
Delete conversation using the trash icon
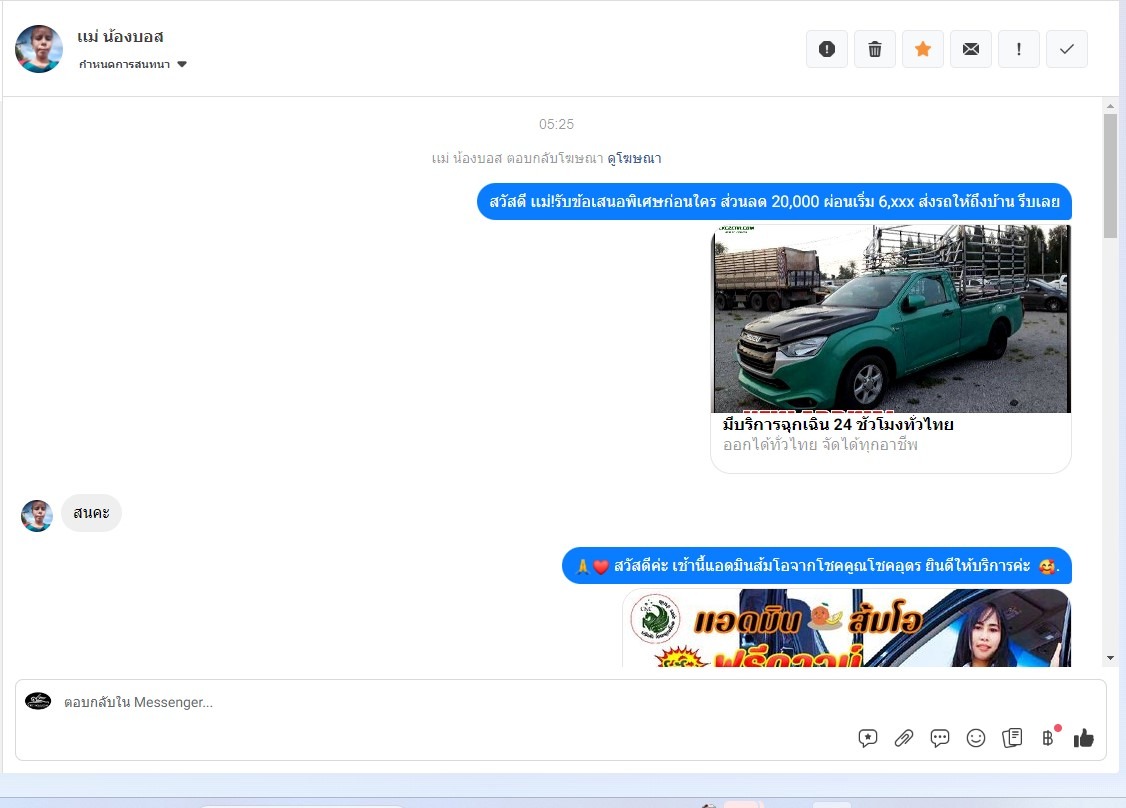tap(875, 49)
